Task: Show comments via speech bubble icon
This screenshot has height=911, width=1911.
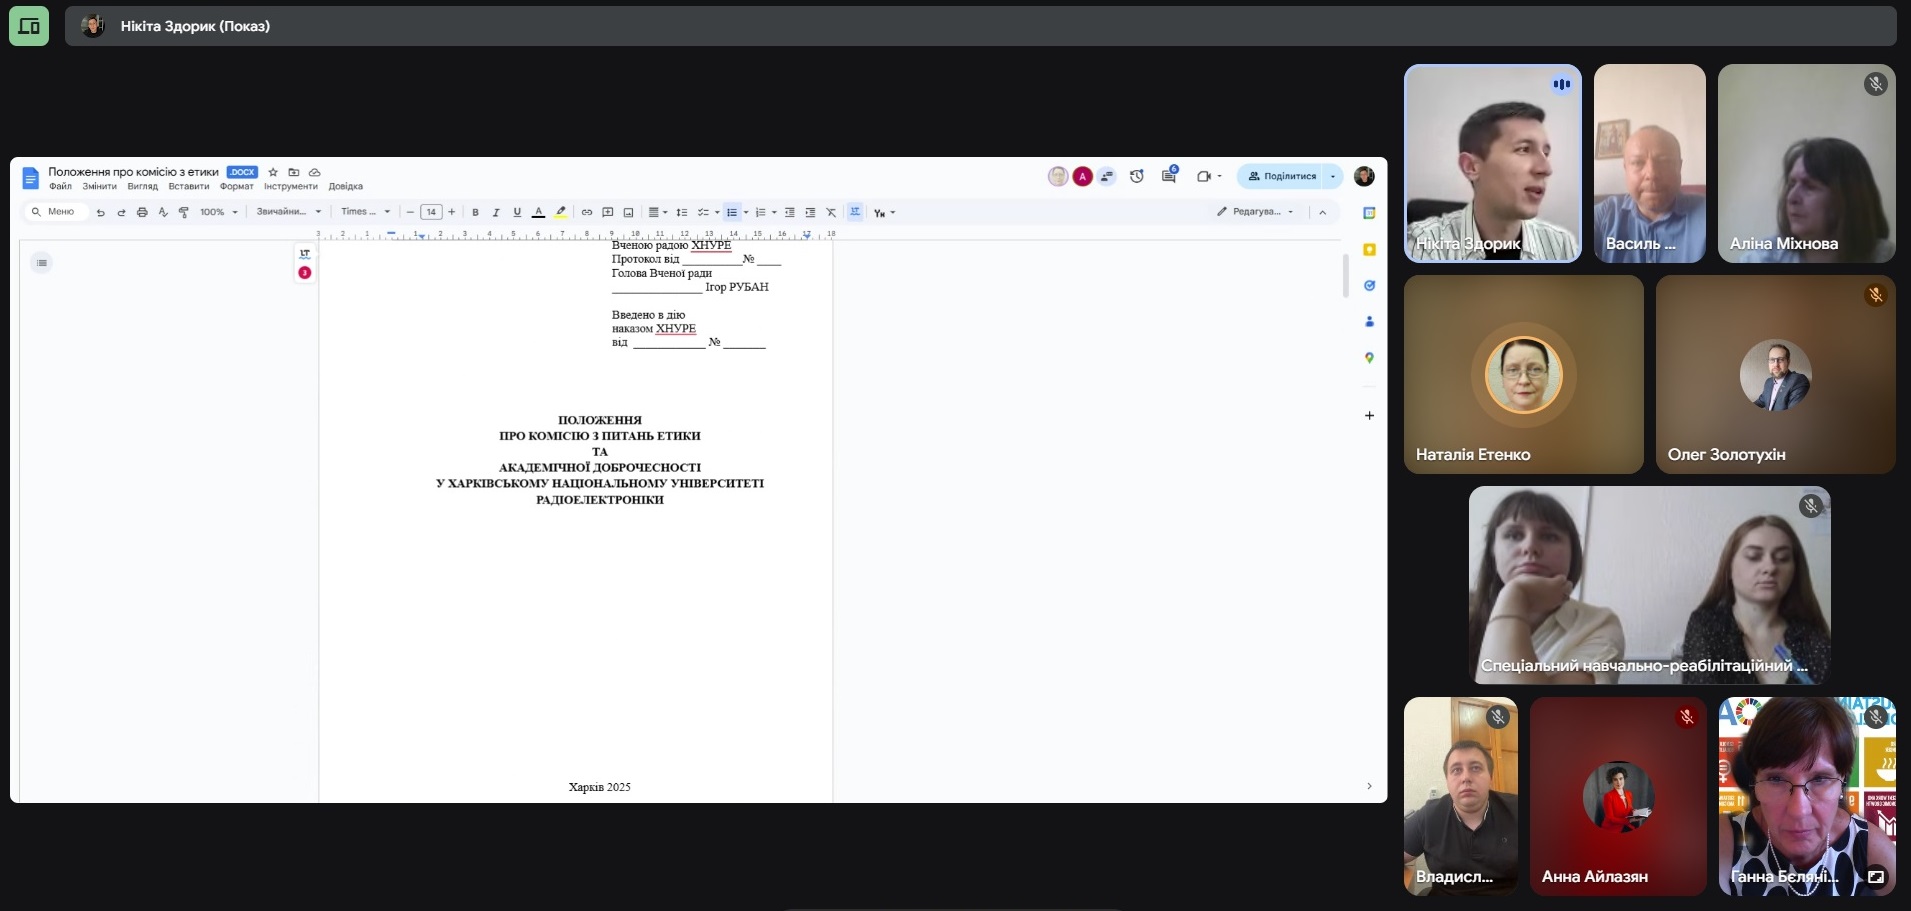Action: [x=1169, y=176]
